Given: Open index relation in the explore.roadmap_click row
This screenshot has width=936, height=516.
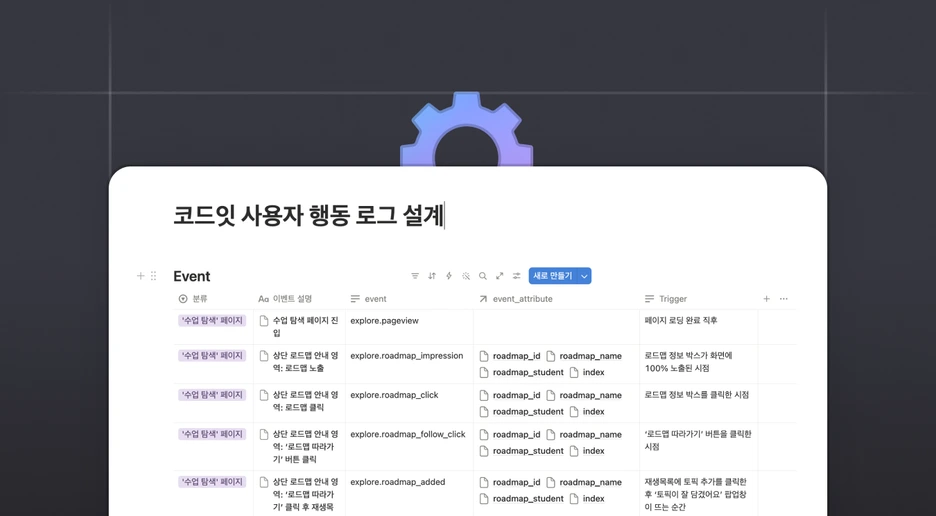Looking at the screenshot, I should tap(587, 411).
